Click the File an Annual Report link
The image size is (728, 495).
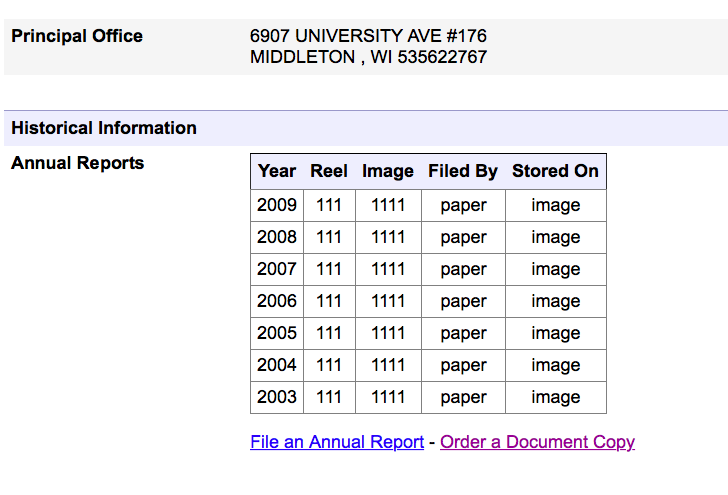click(x=337, y=442)
